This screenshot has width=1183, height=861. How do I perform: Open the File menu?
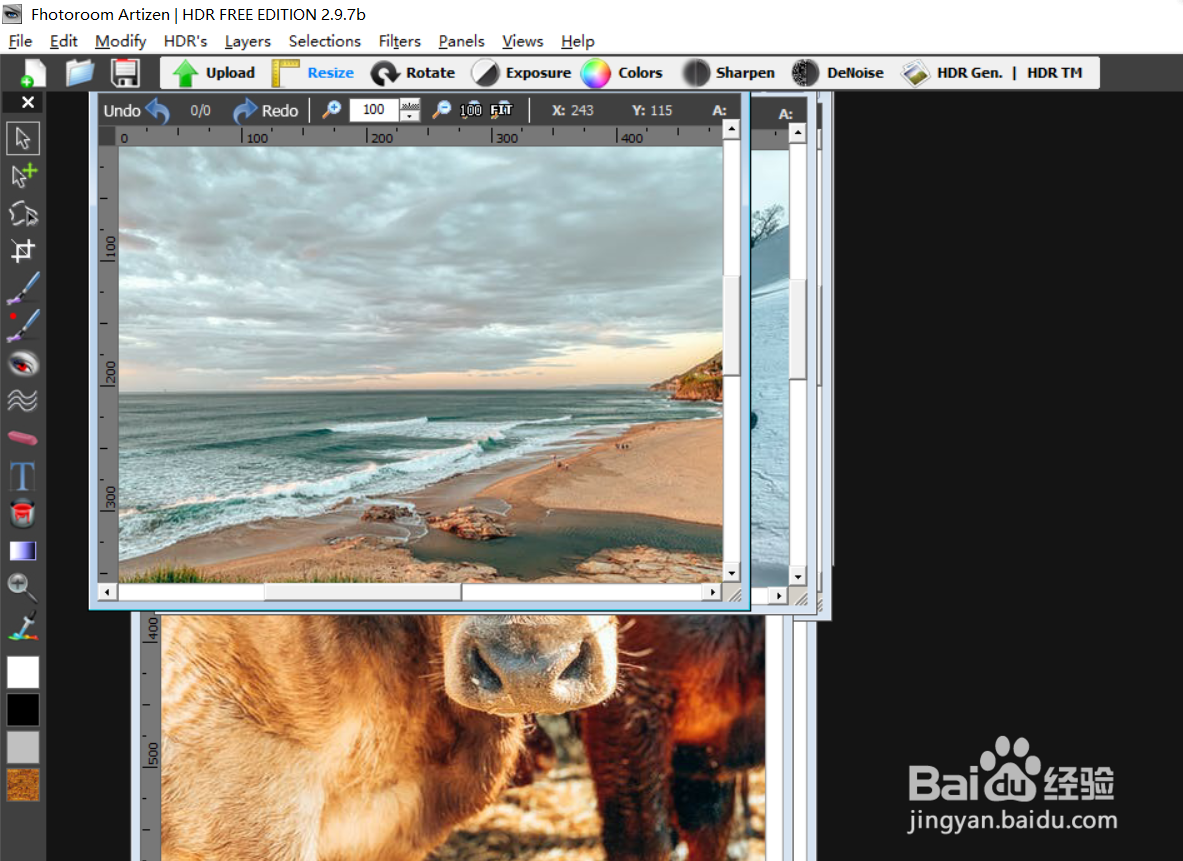[x=20, y=42]
